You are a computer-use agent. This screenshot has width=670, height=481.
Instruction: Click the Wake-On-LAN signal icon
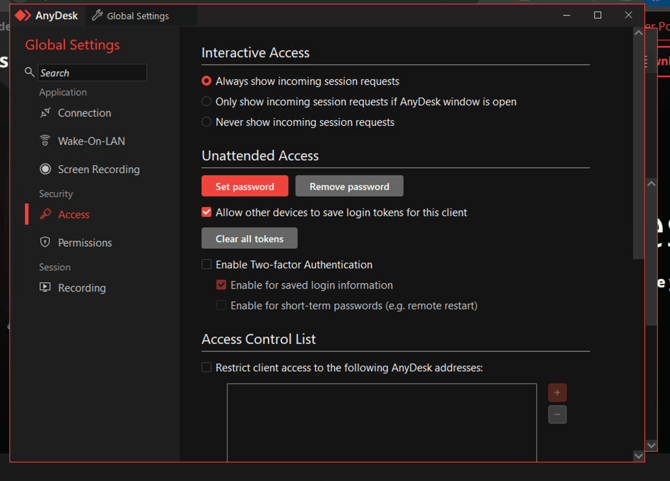point(45,141)
